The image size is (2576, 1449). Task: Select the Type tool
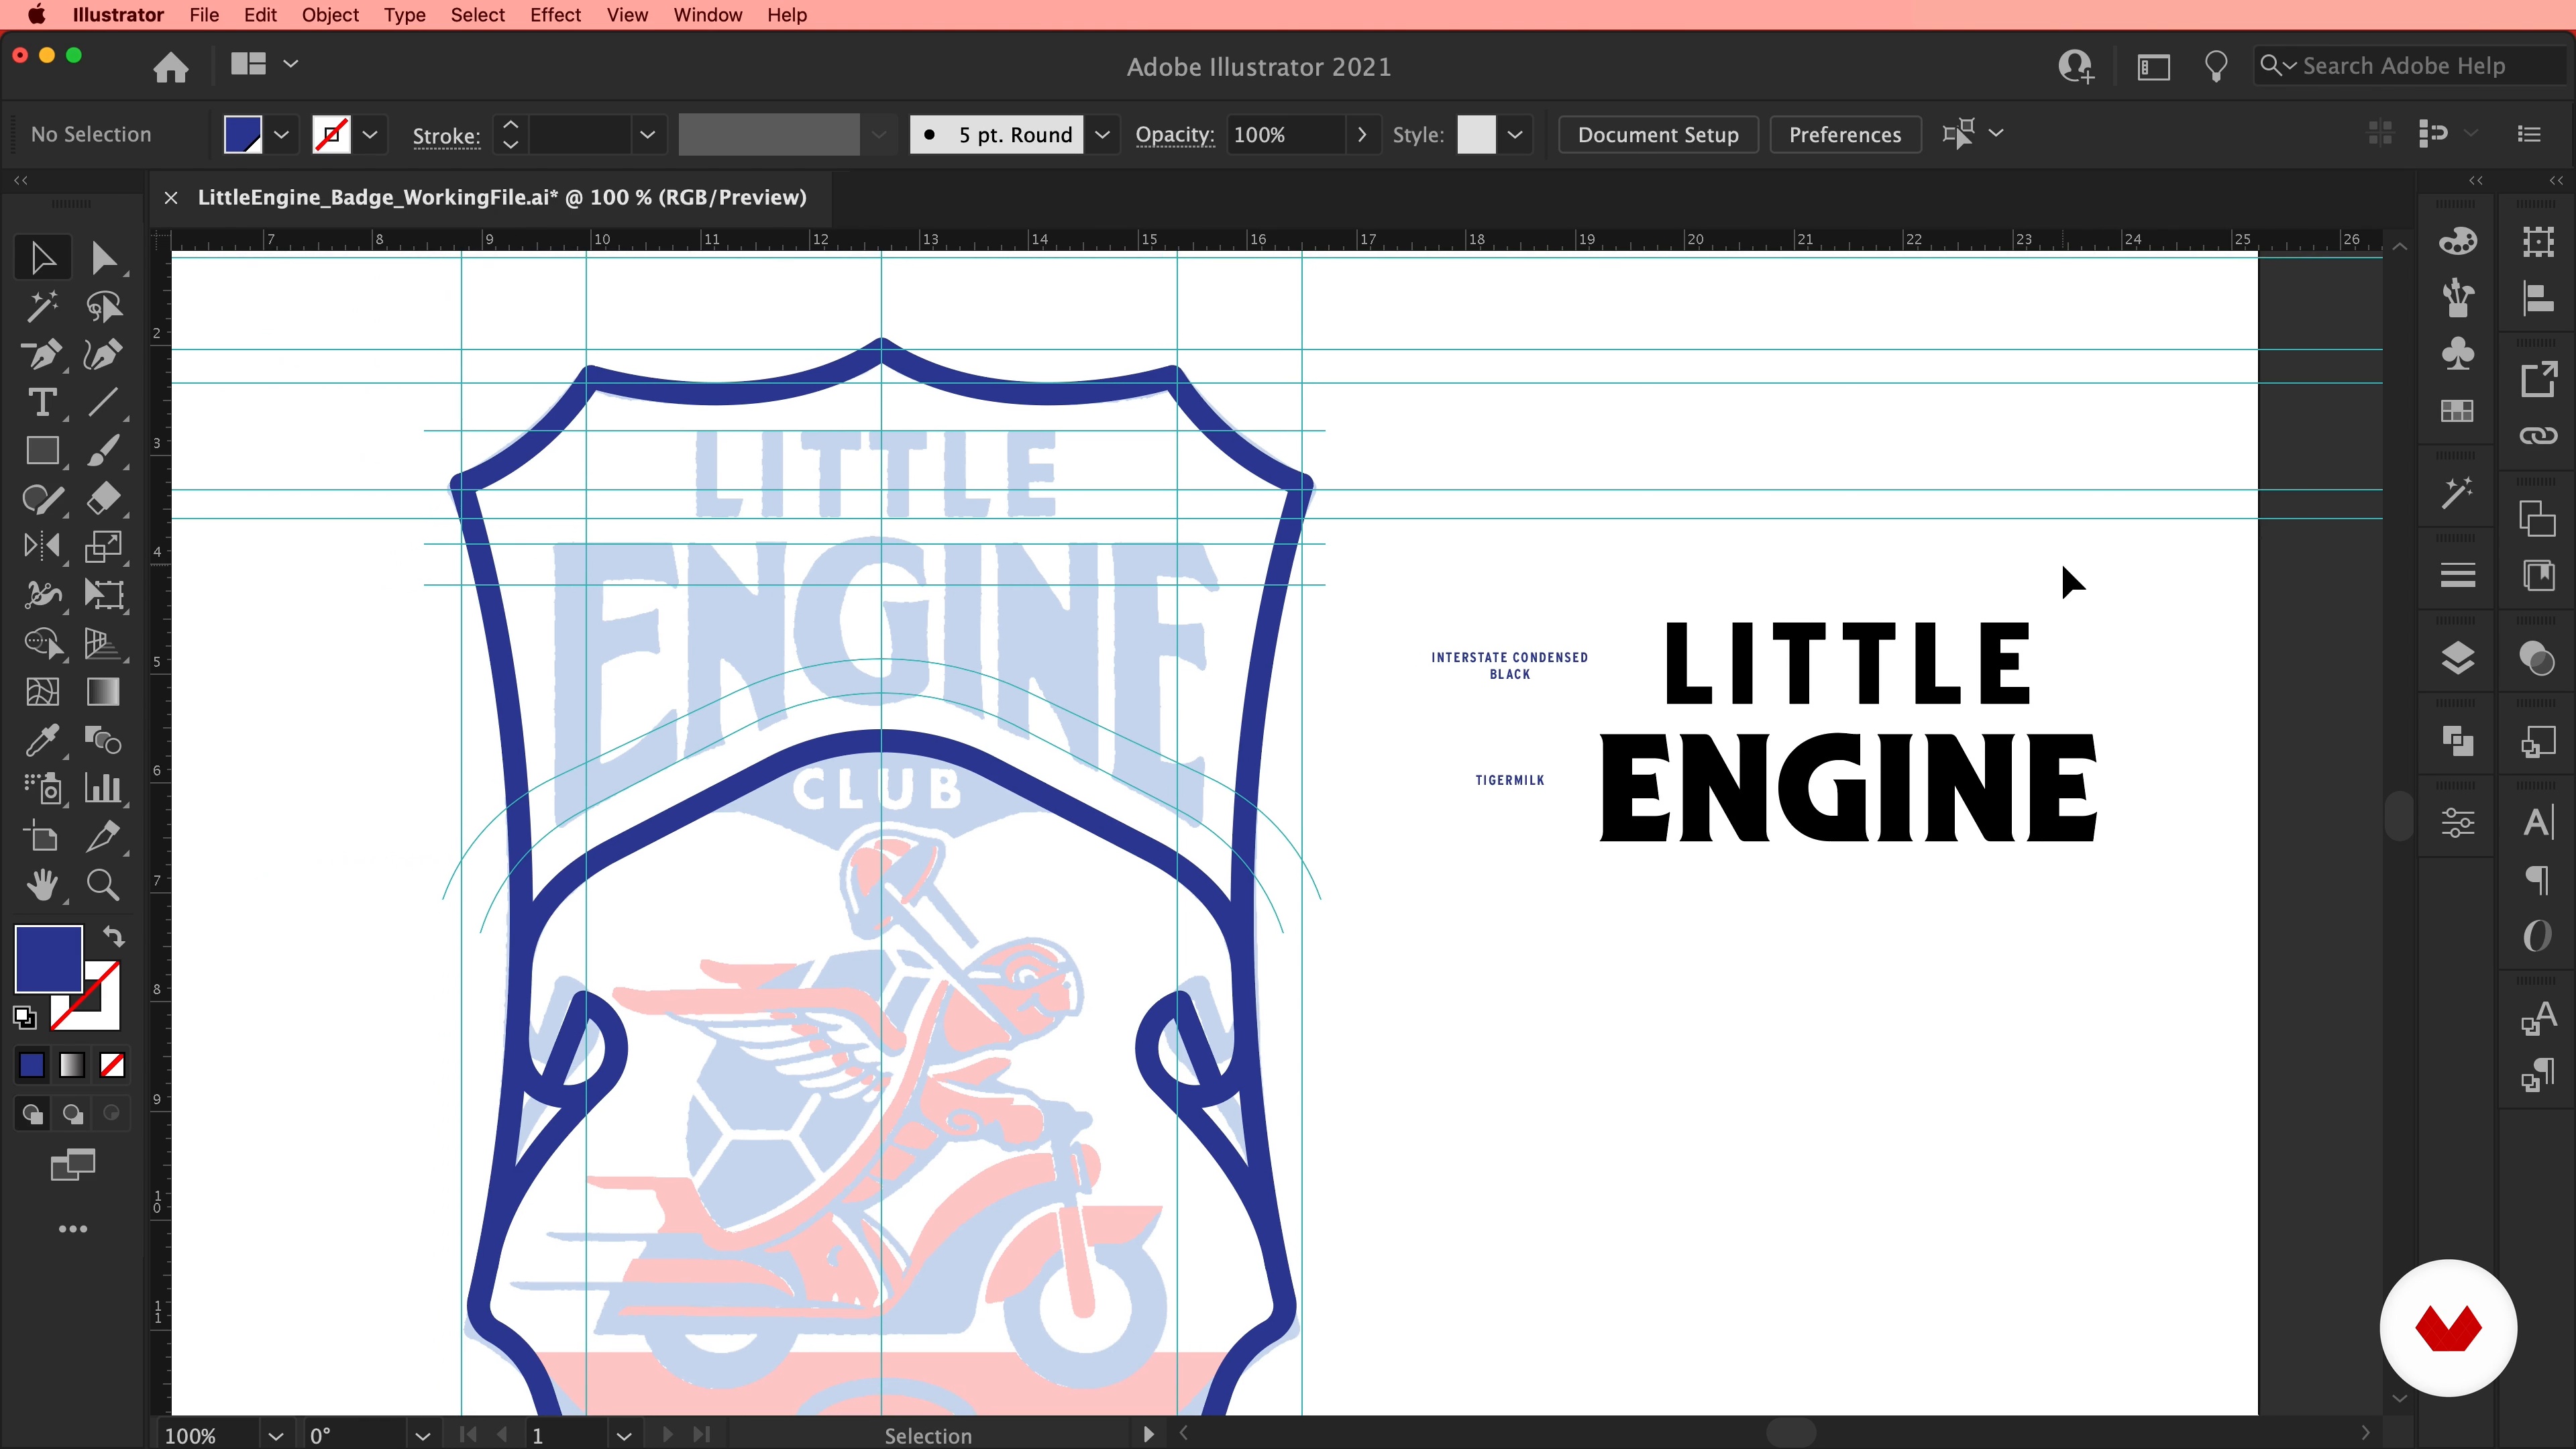coord(42,403)
